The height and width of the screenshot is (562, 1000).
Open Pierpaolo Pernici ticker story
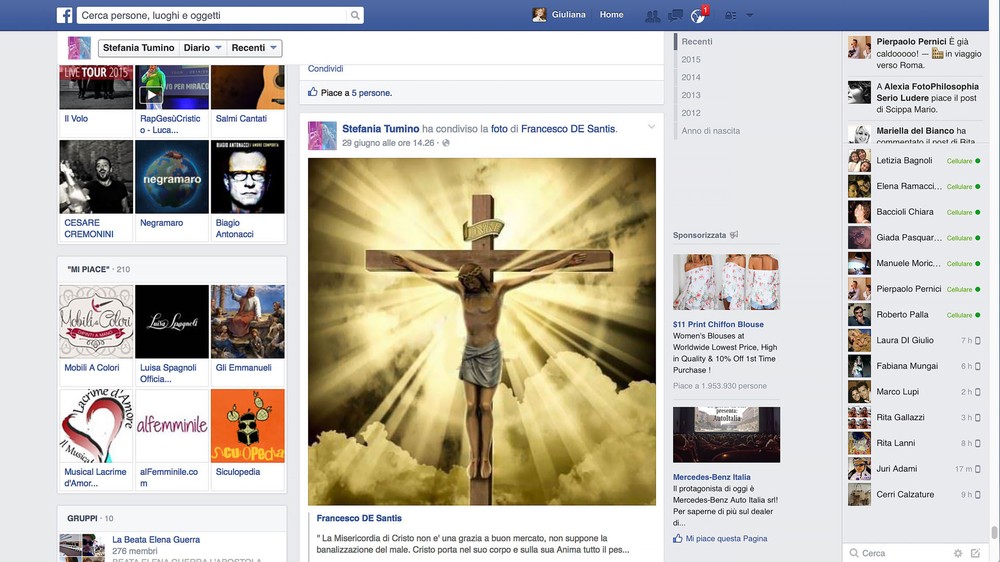[x=915, y=53]
